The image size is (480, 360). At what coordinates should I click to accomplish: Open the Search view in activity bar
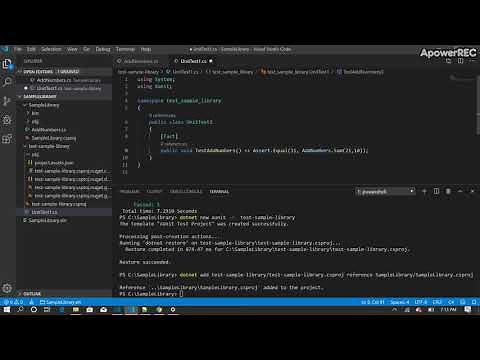(x=7, y=82)
